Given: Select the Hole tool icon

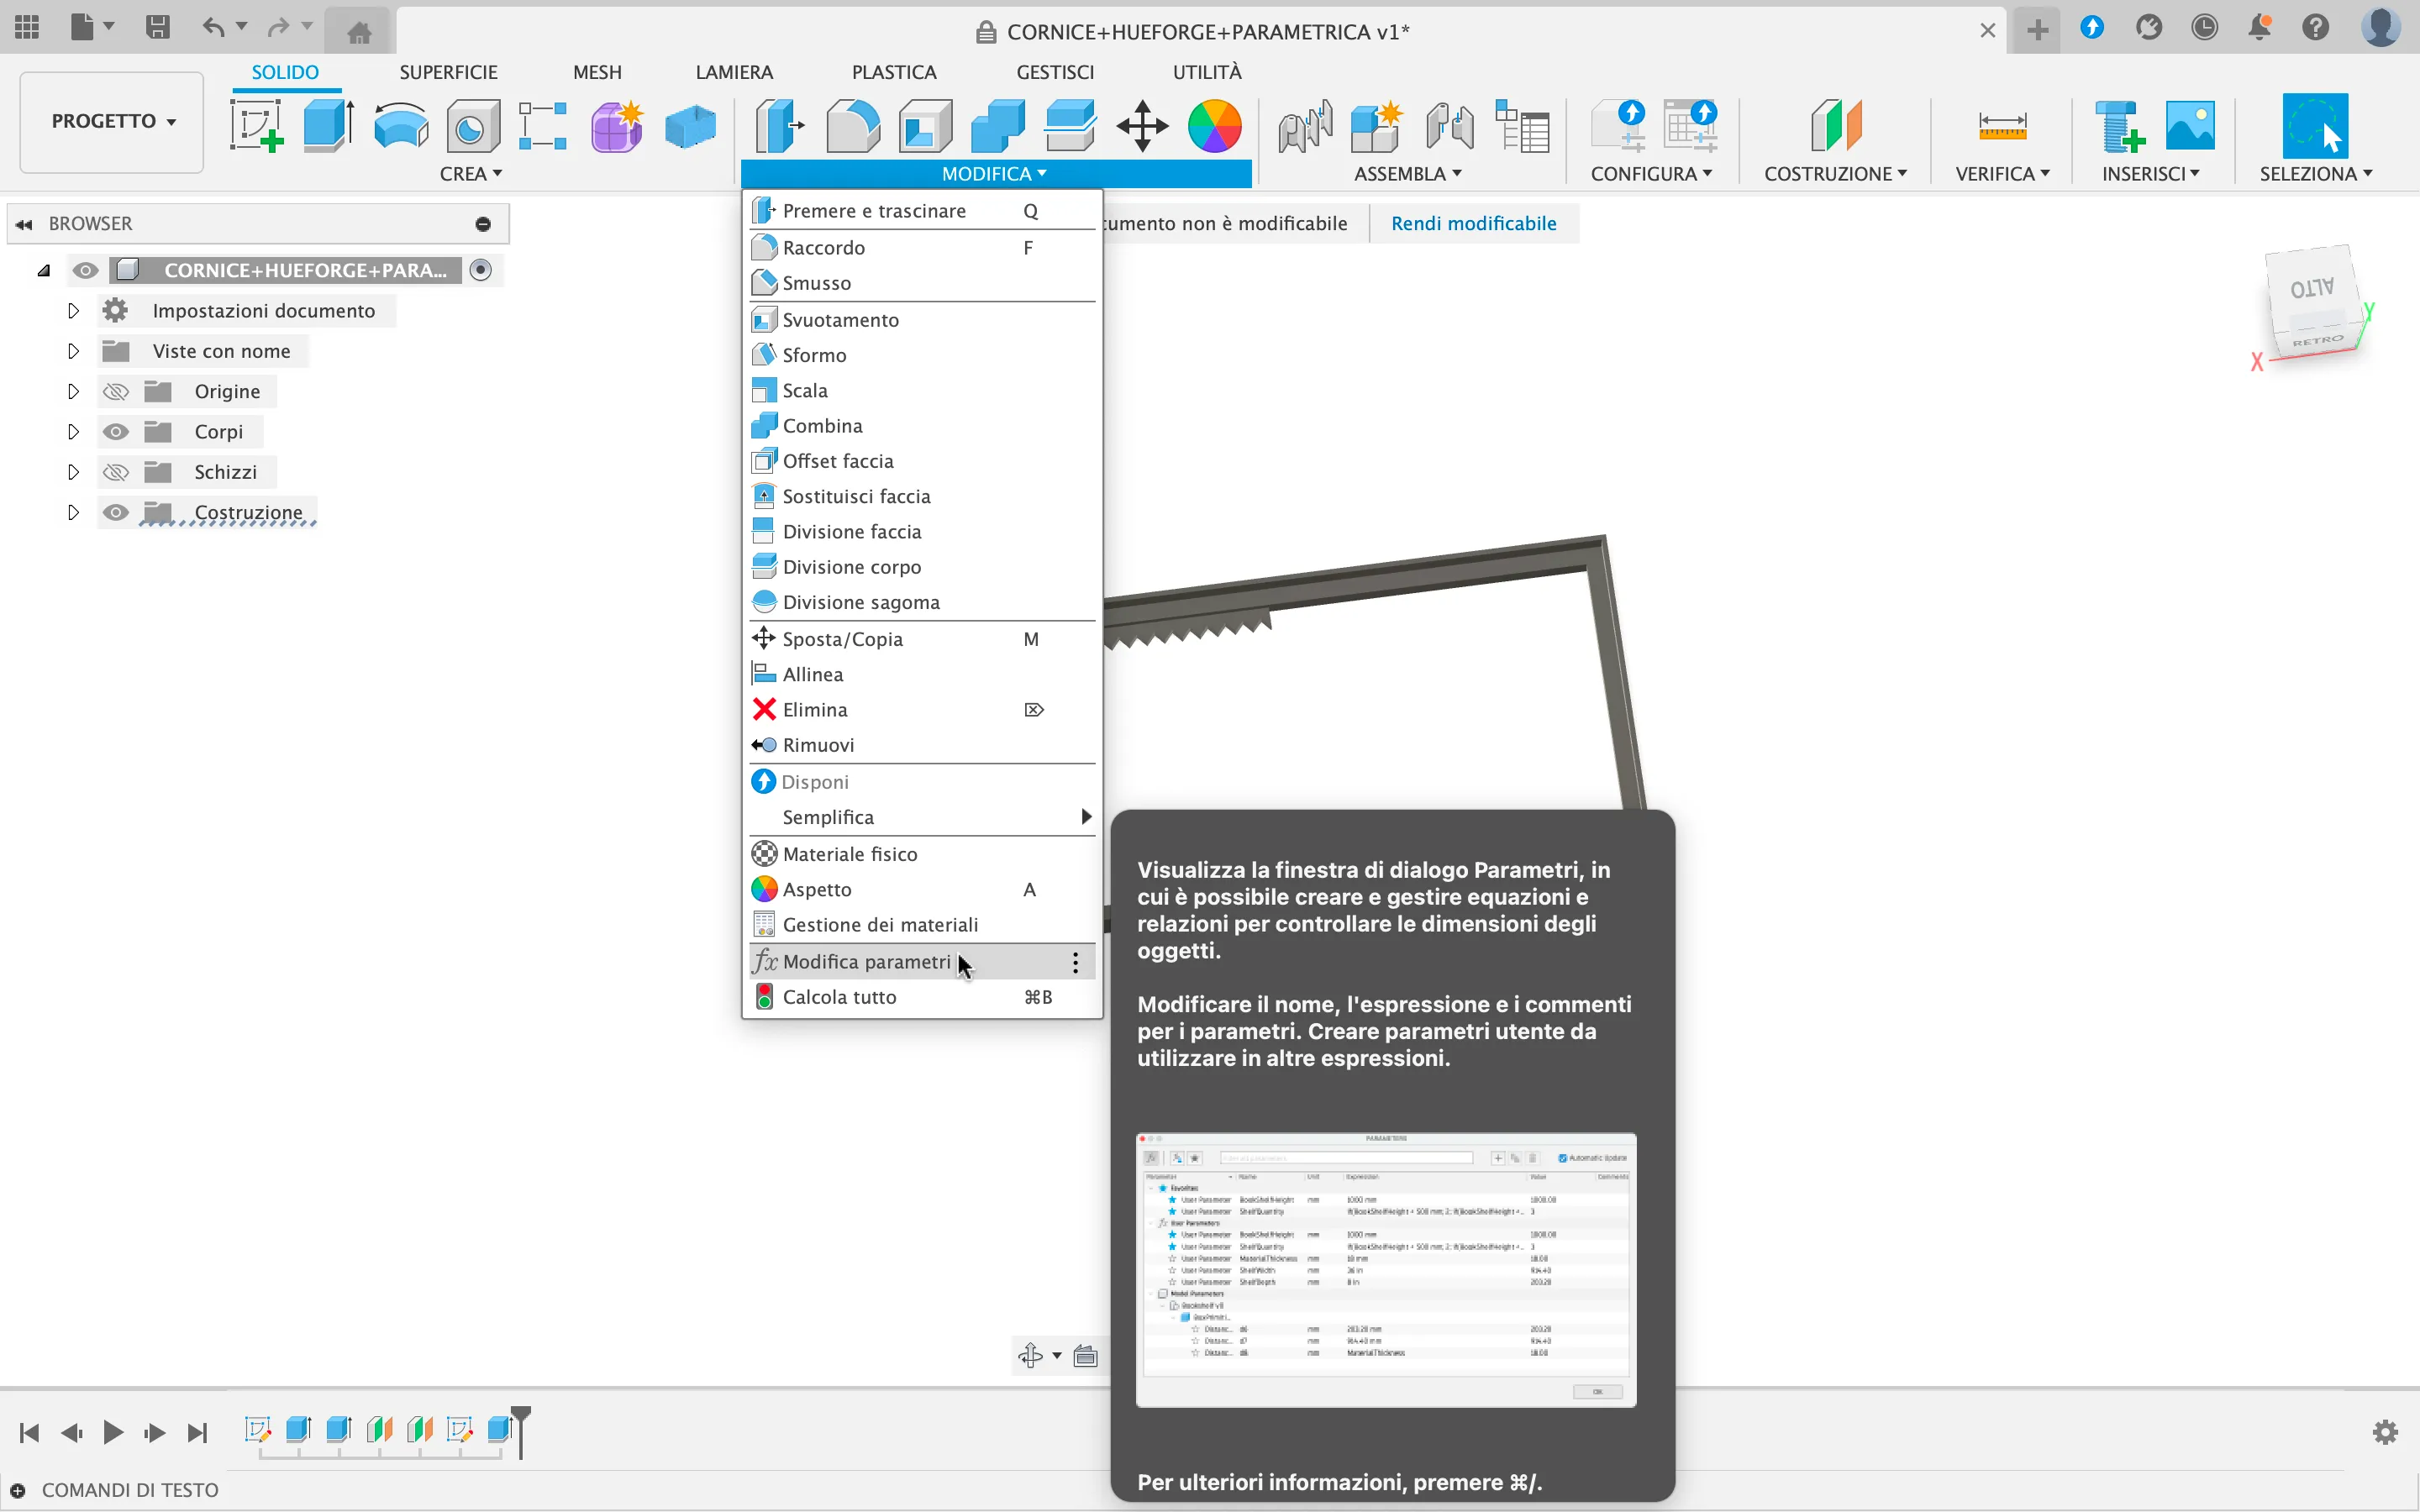Looking at the screenshot, I should click(472, 127).
